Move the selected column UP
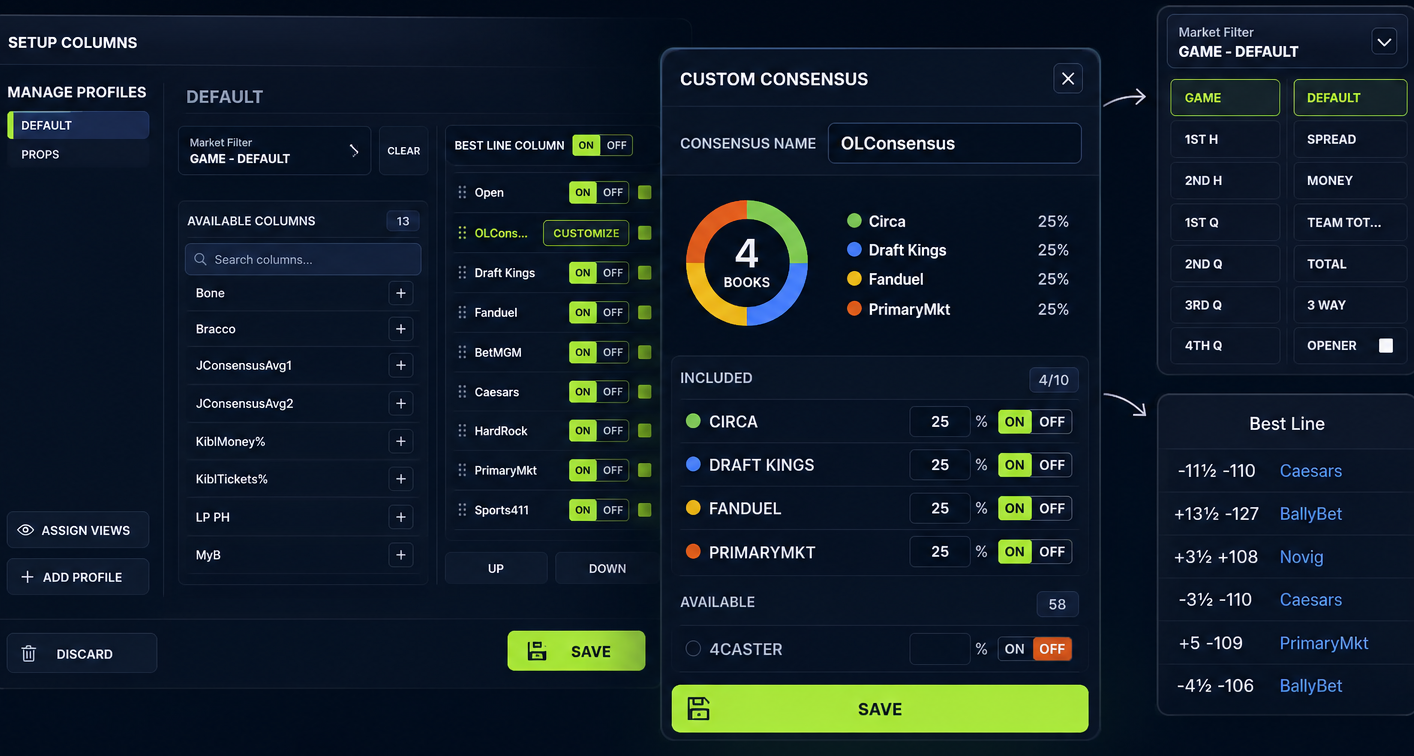1414x756 pixels. click(496, 568)
